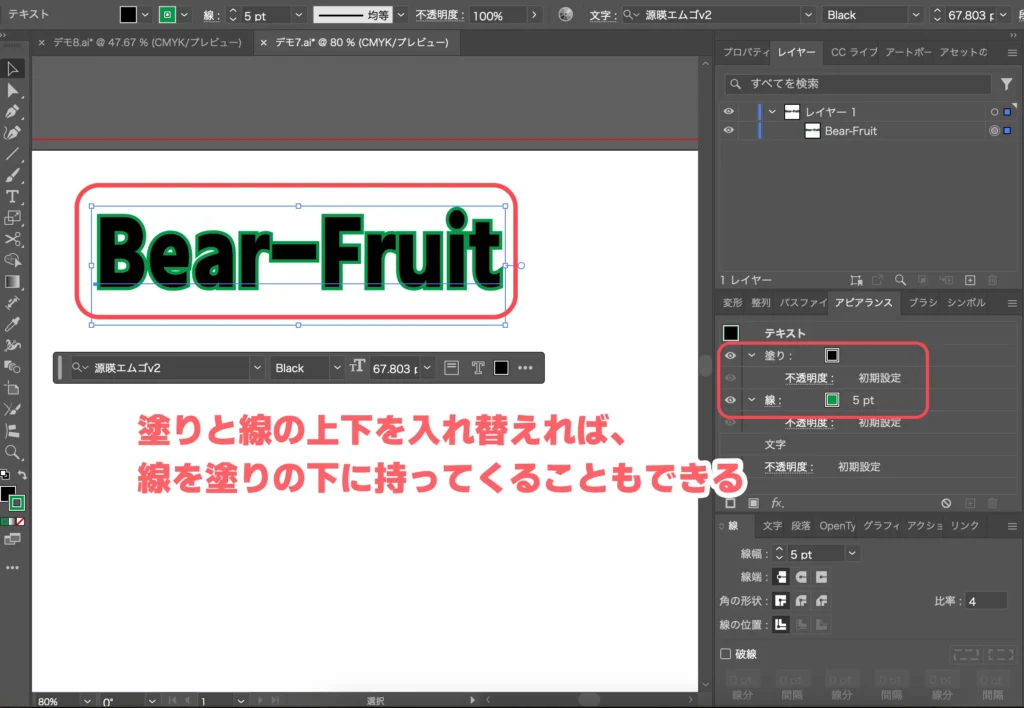Image resolution: width=1024 pixels, height=708 pixels.
Task: Switch to the ブラシ panel tab
Action: (922, 303)
